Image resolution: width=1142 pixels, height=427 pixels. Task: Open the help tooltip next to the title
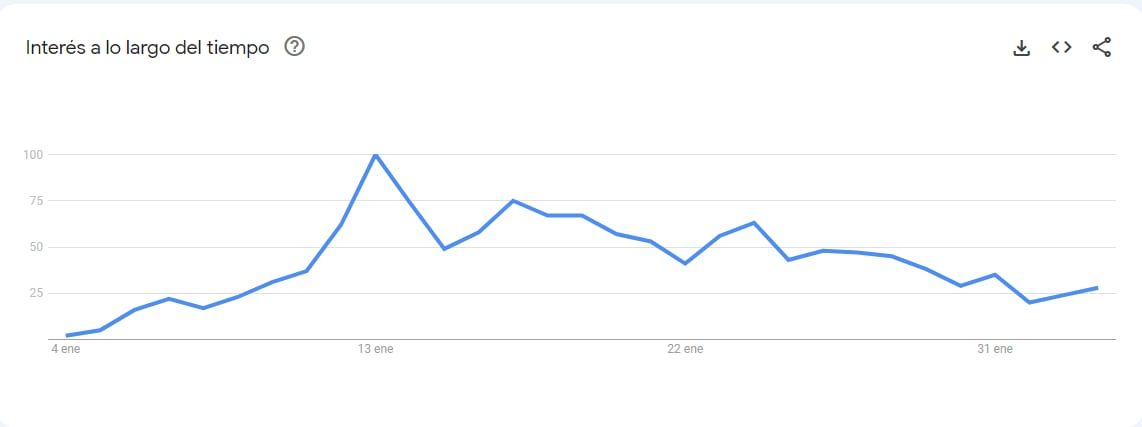(294, 46)
